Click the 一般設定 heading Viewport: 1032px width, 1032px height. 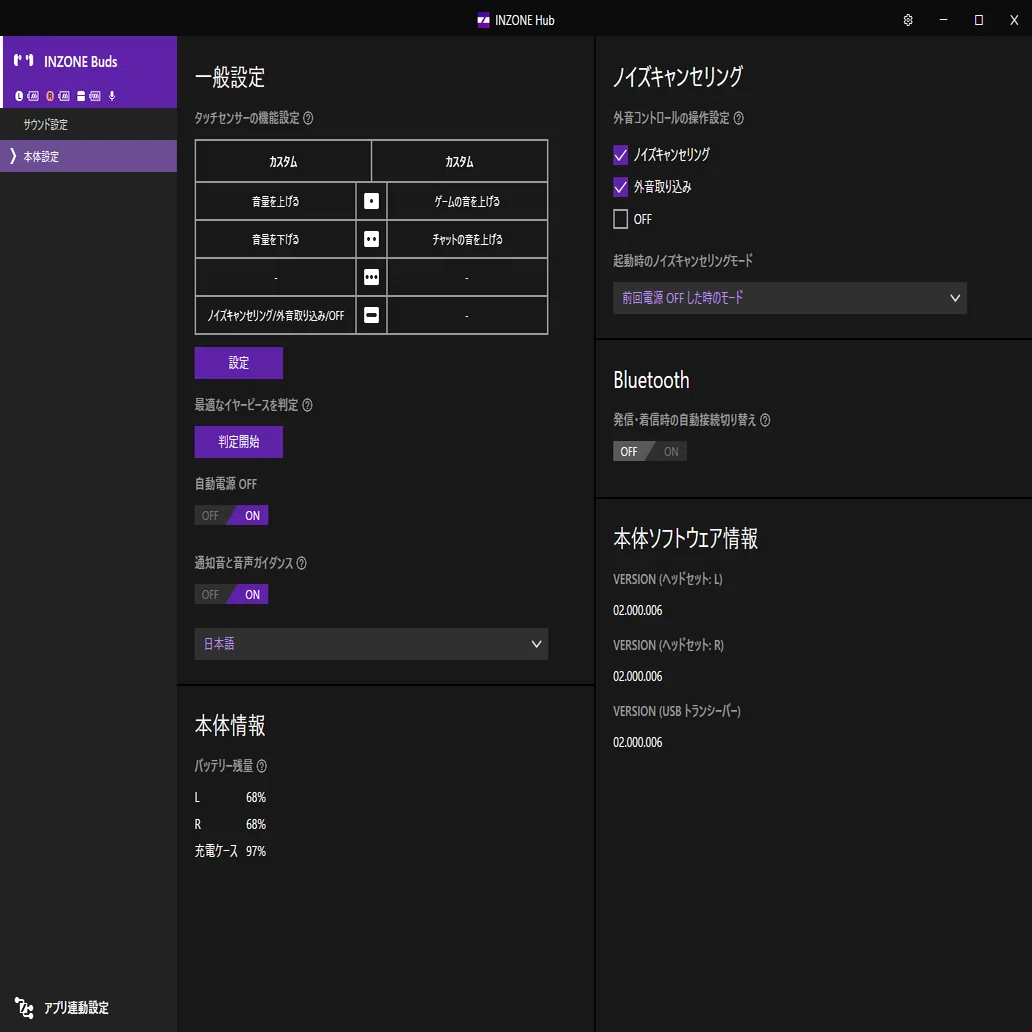[x=230, y=77]
